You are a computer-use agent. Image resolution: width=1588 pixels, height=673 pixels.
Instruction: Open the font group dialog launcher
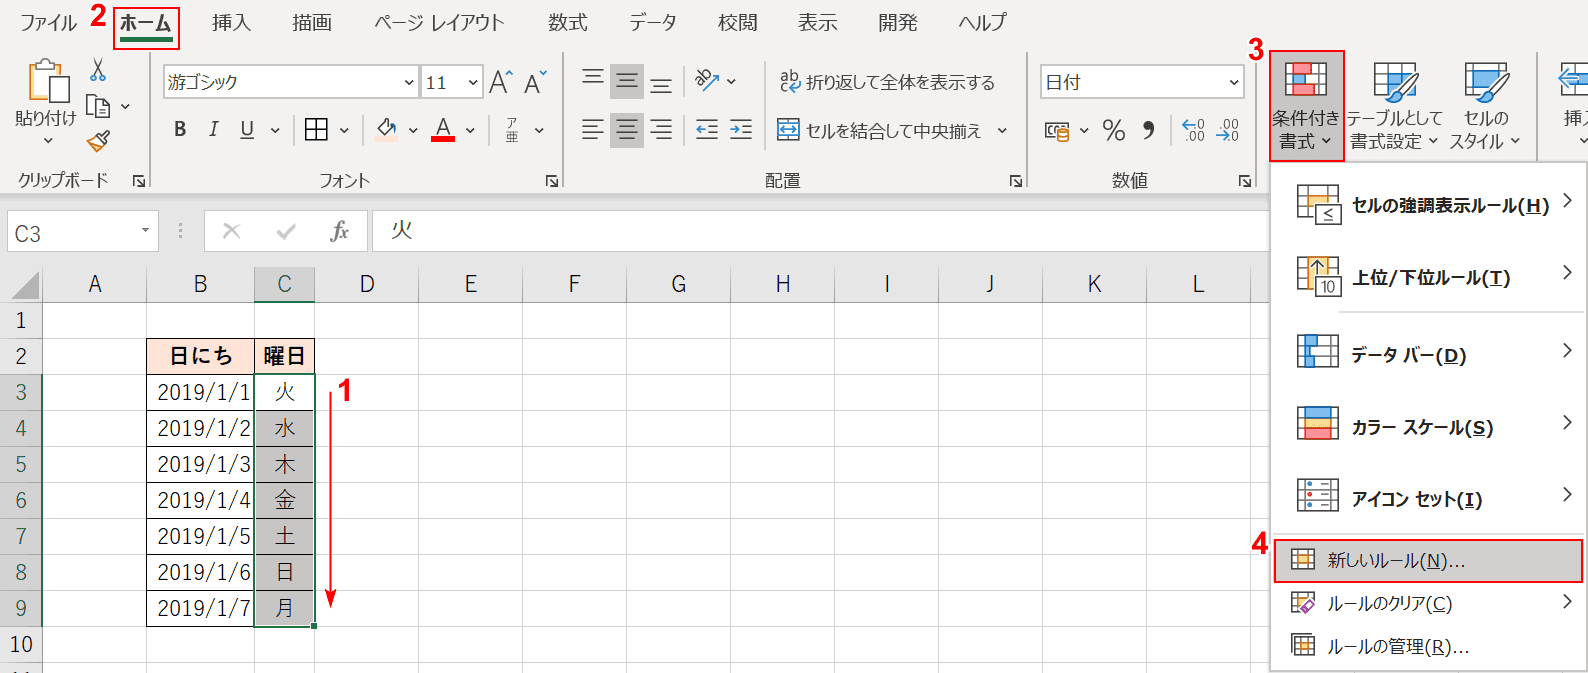[x=552, y=181]
